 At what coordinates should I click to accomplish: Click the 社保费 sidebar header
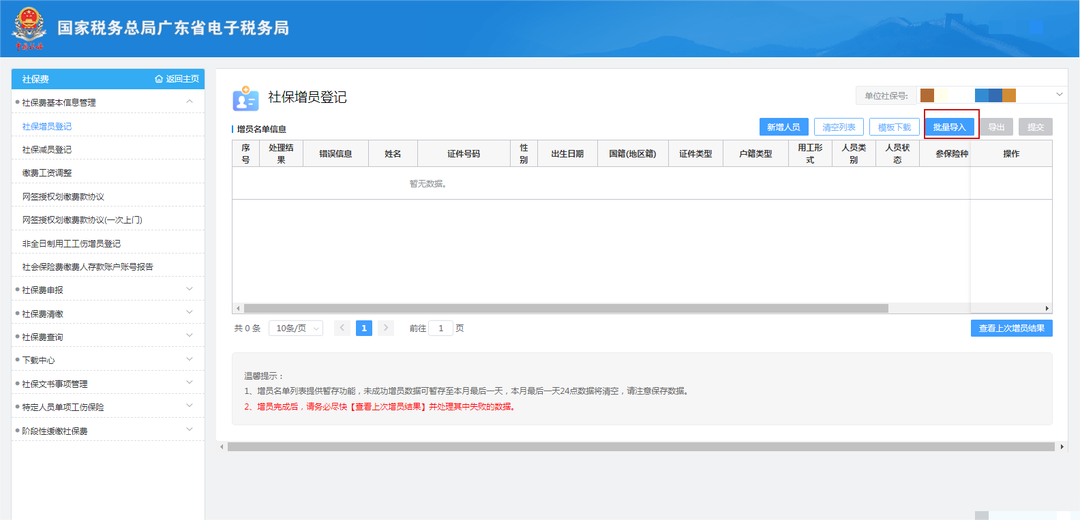[35, 79]
